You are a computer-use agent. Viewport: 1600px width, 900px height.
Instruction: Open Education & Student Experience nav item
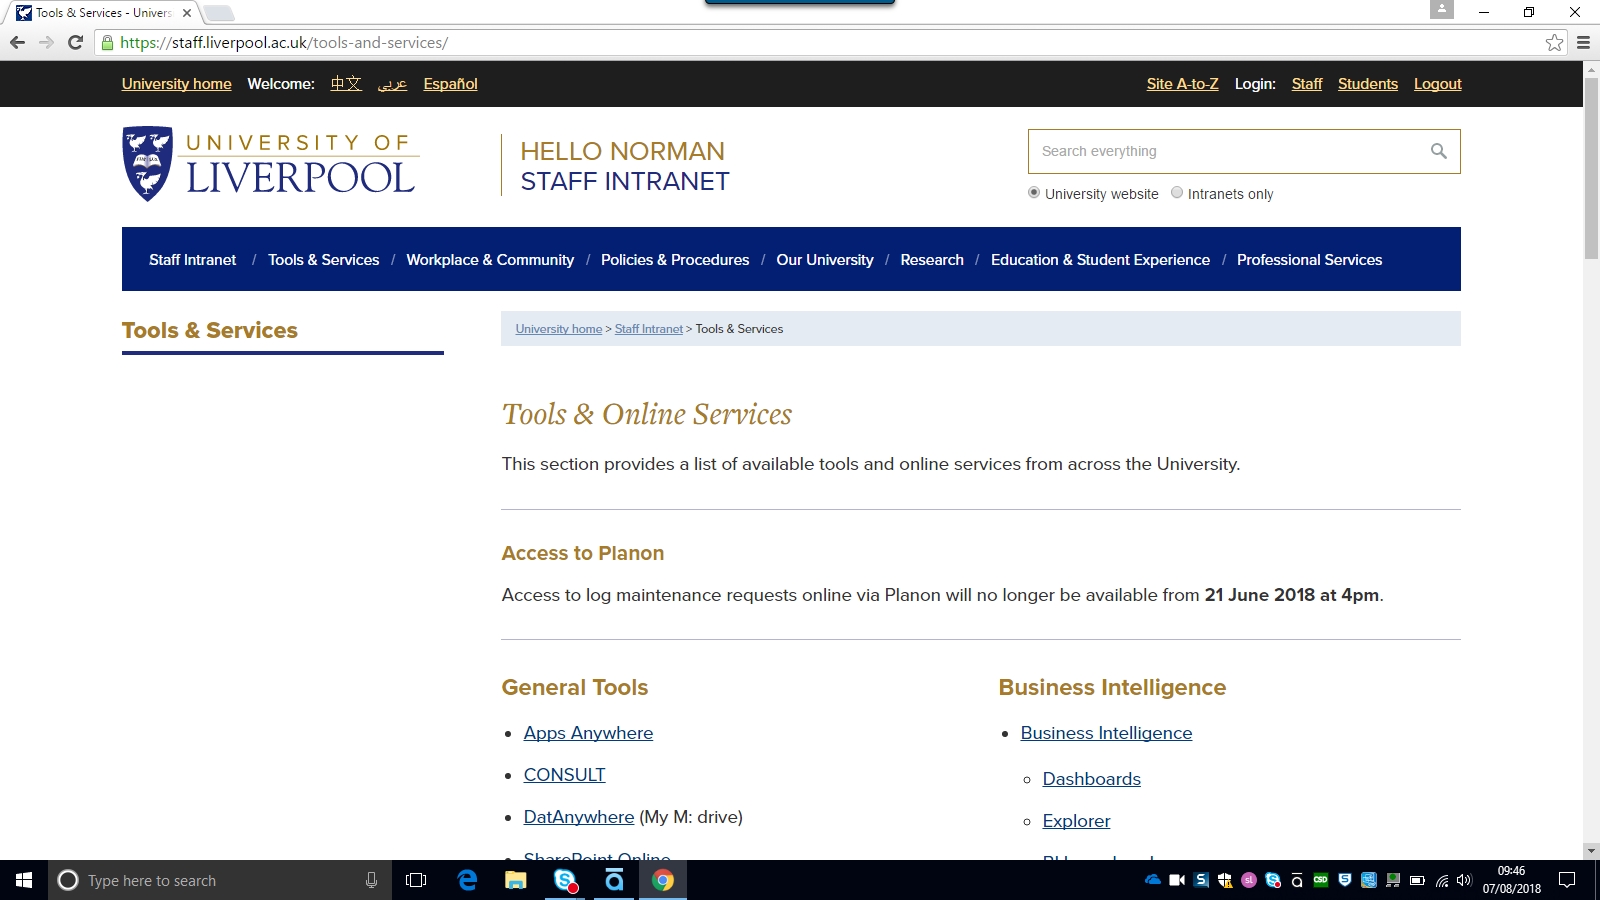pos(1100,260)
